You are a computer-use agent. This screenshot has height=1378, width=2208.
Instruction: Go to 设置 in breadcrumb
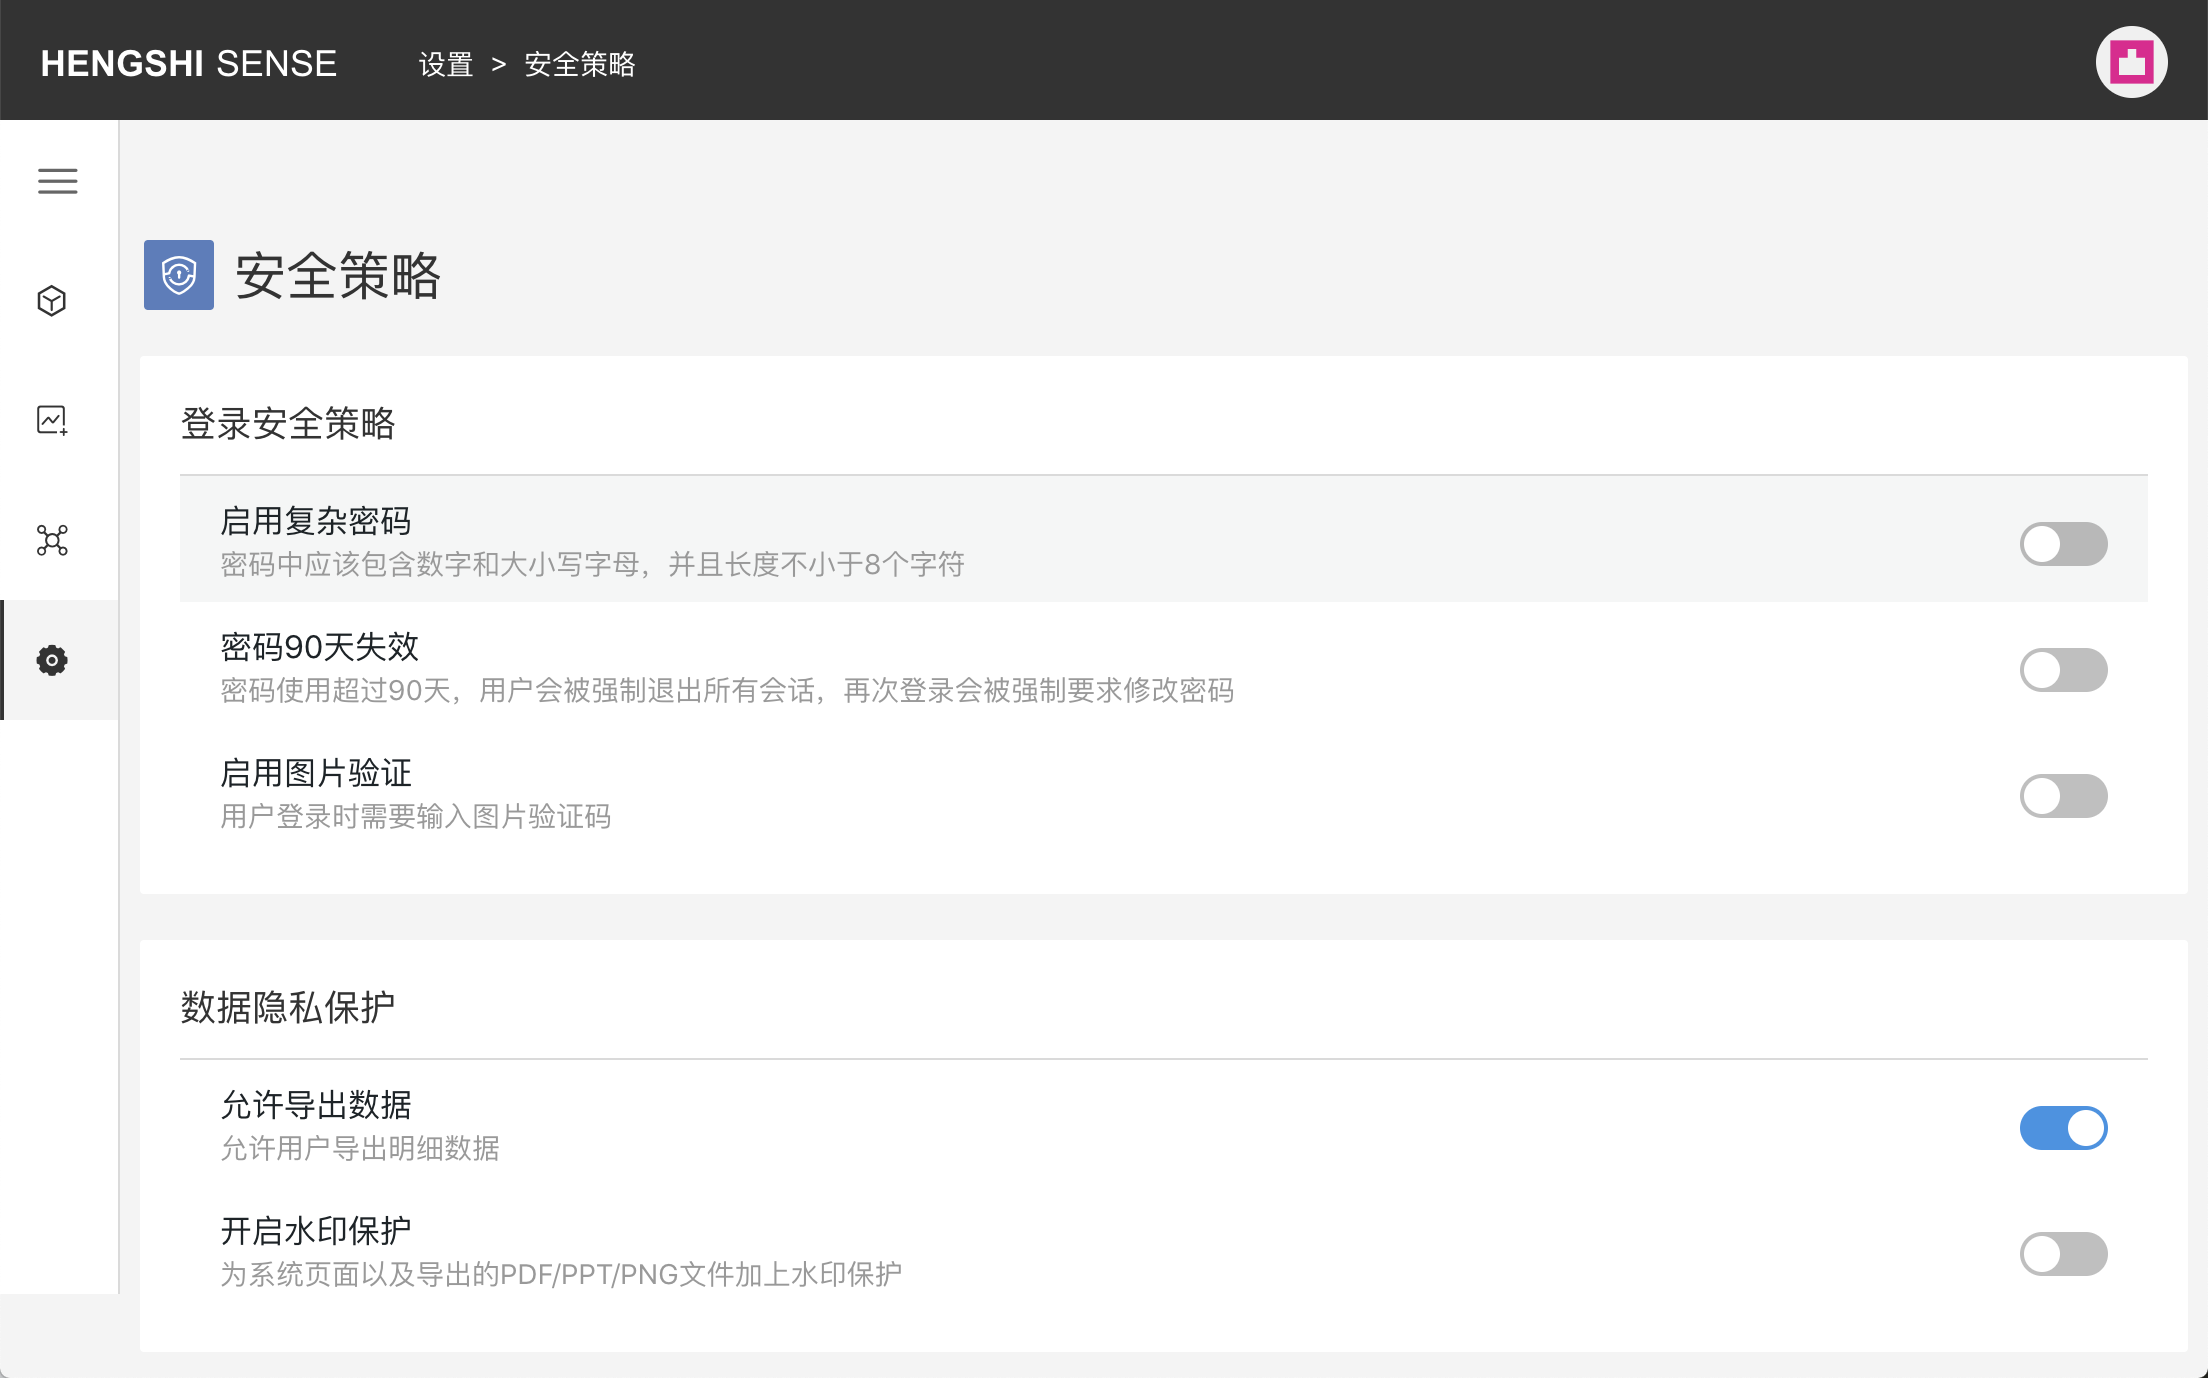click(446, 64)
